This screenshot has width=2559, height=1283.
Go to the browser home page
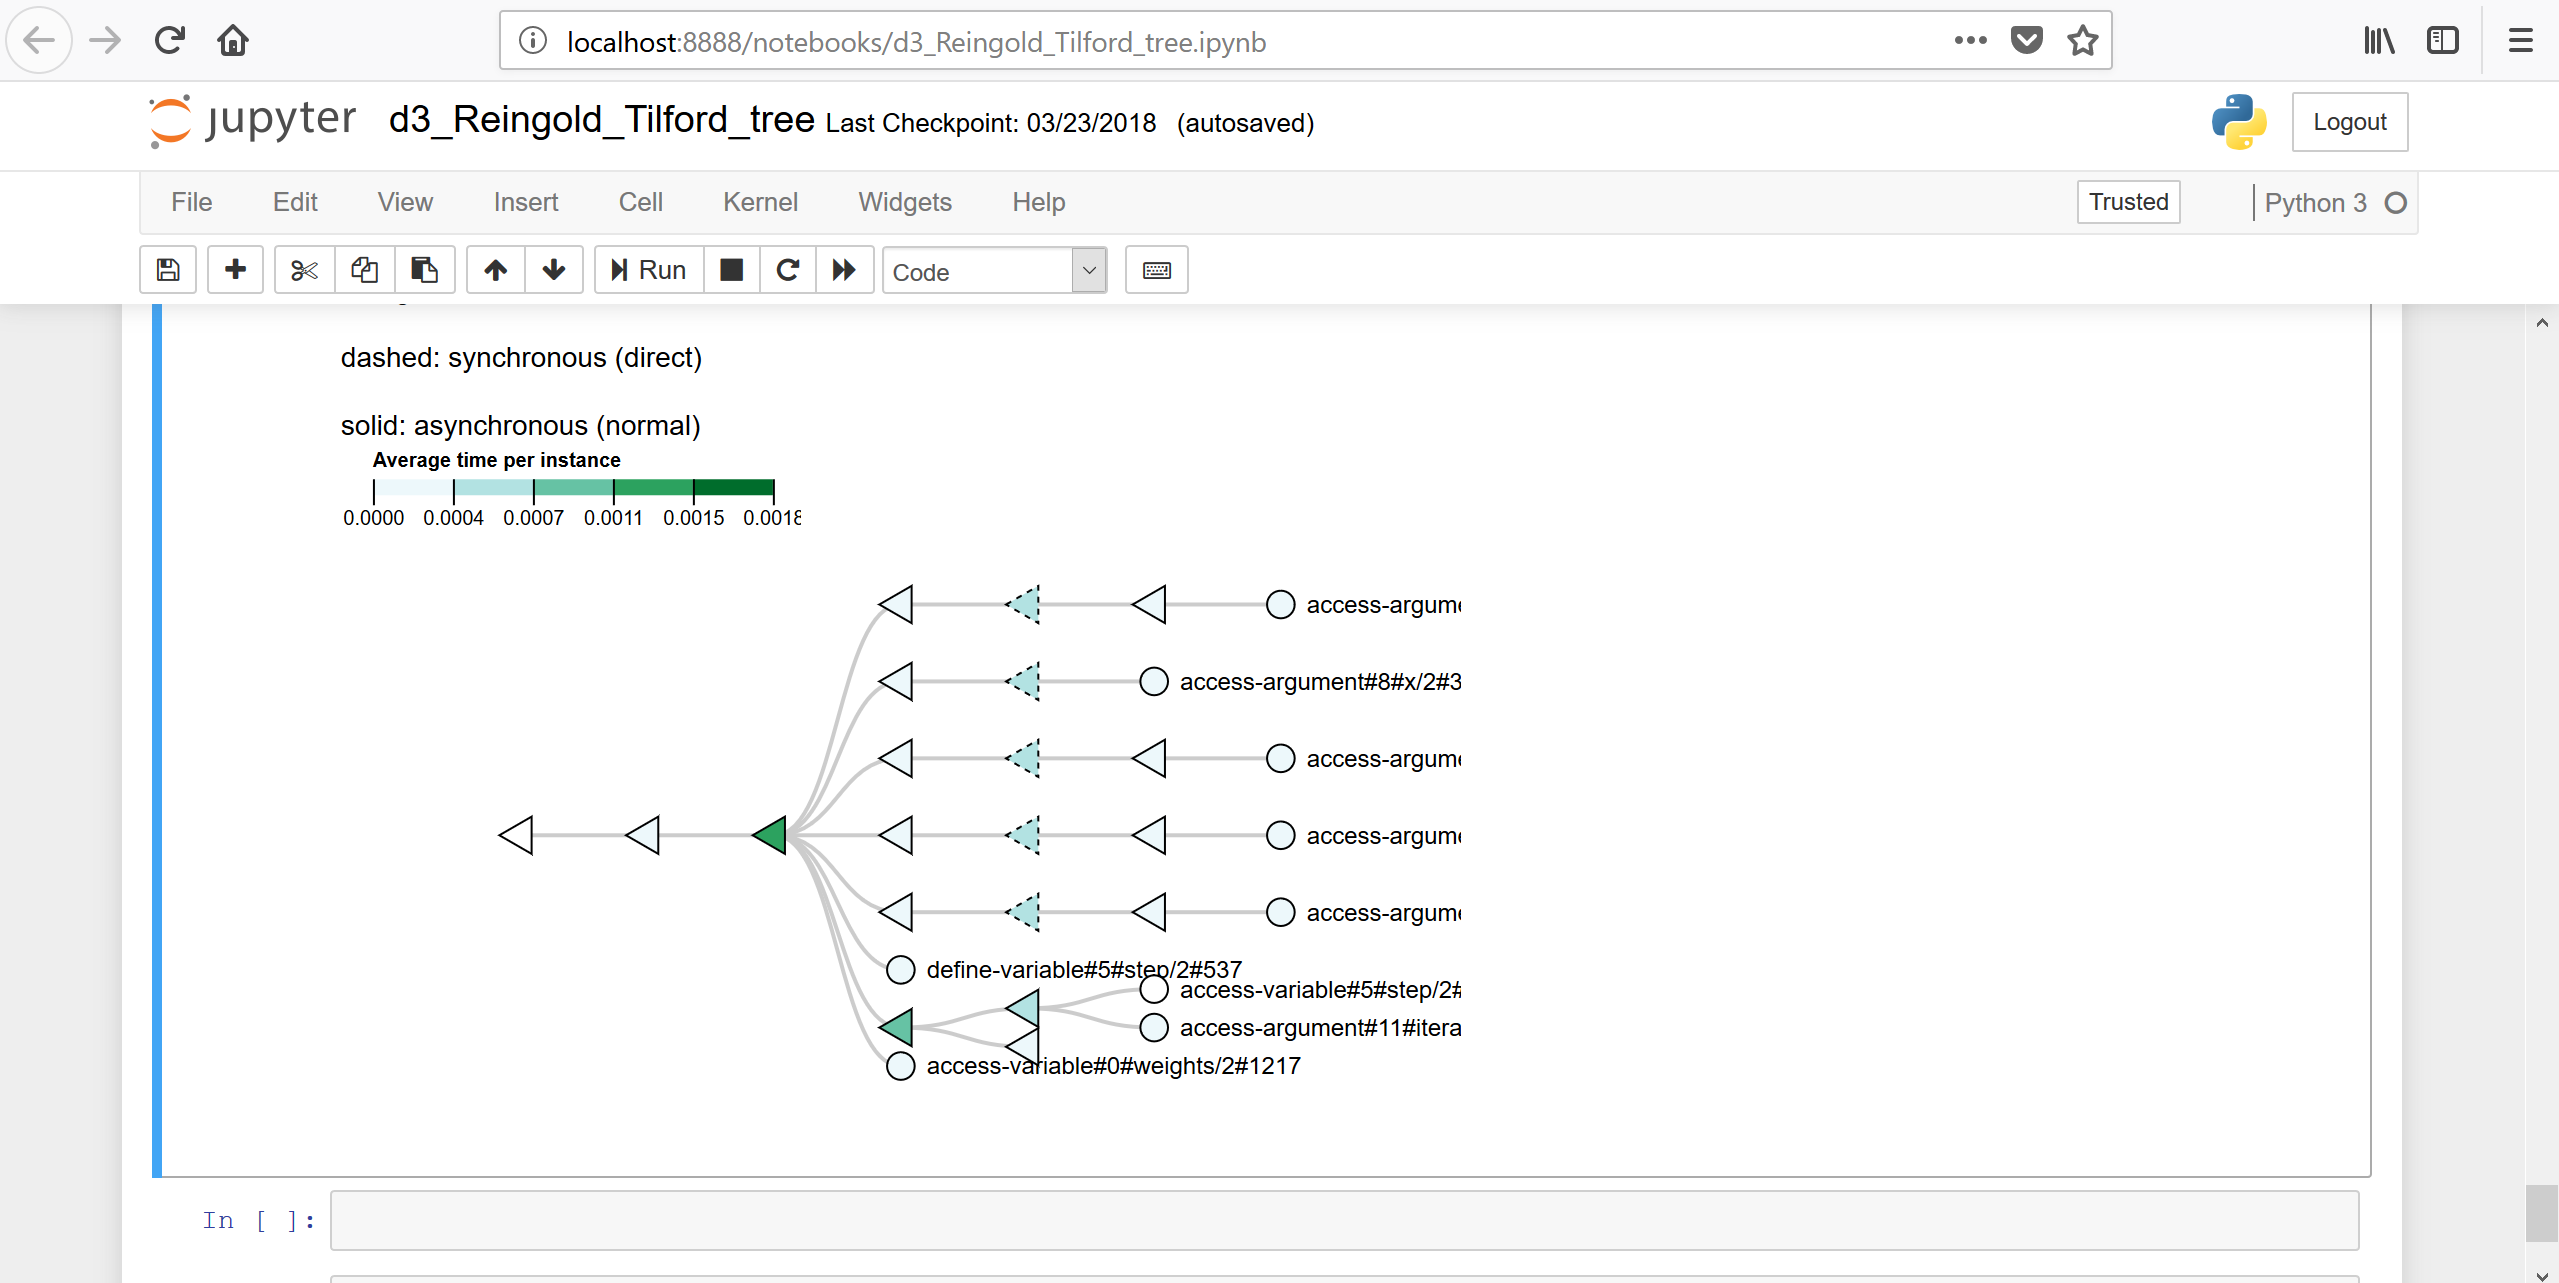233,41
